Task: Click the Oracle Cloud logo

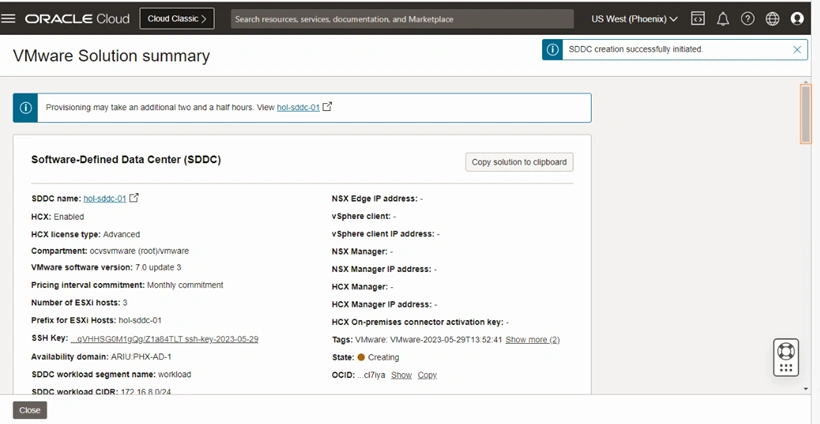Action: [77, 19]
